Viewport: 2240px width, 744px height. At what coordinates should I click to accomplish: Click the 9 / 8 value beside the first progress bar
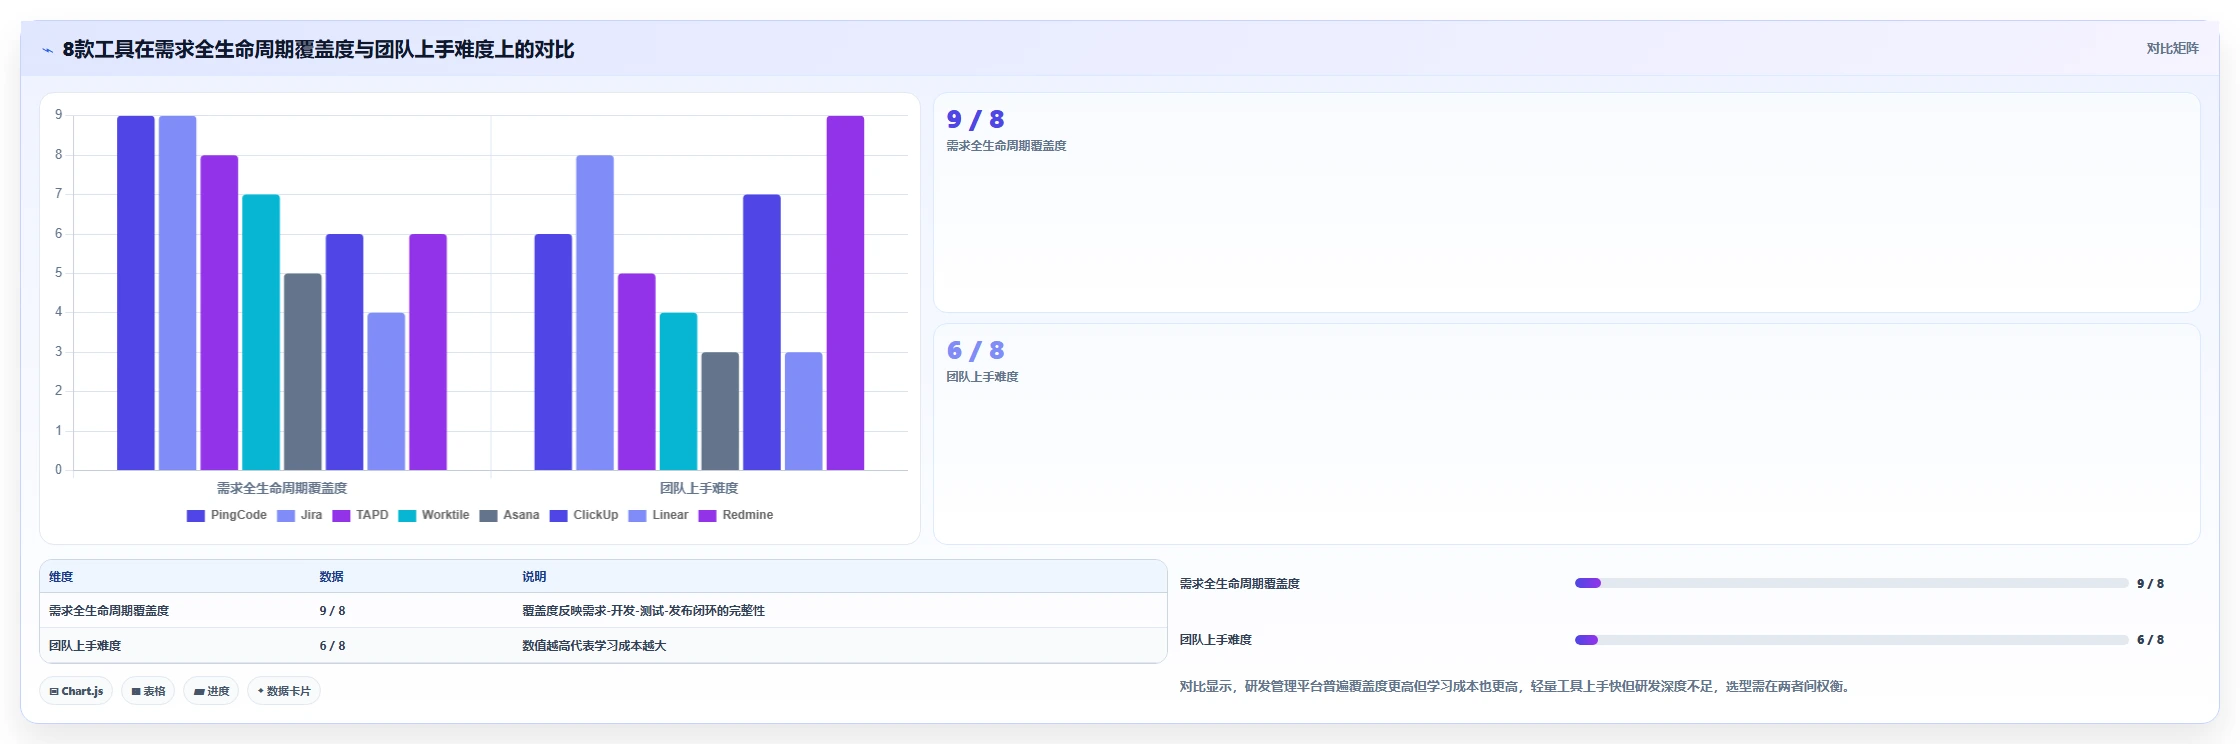[2150, 584]
